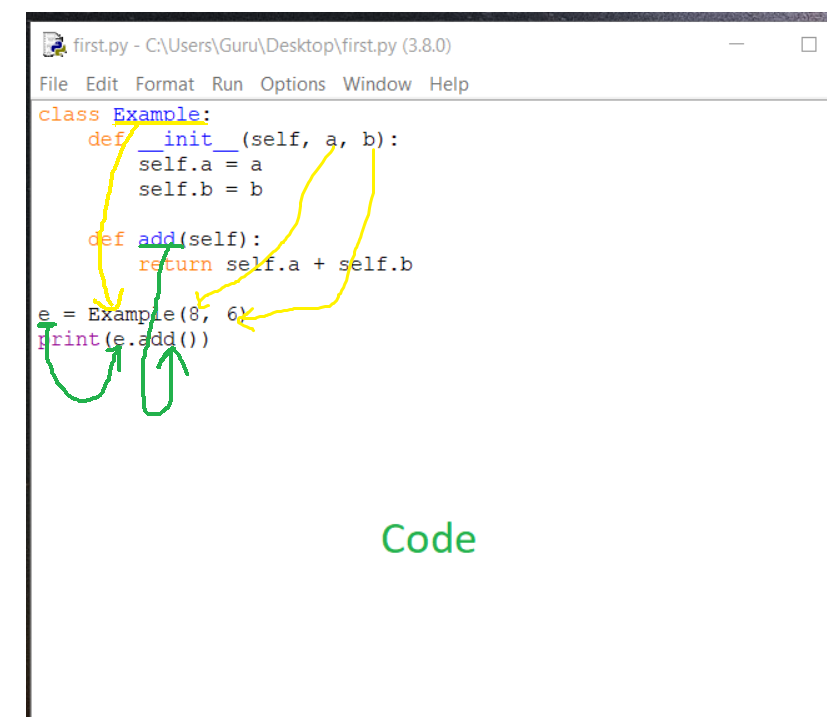Click the 'add' method name in def line

click(x=157, y=240)
